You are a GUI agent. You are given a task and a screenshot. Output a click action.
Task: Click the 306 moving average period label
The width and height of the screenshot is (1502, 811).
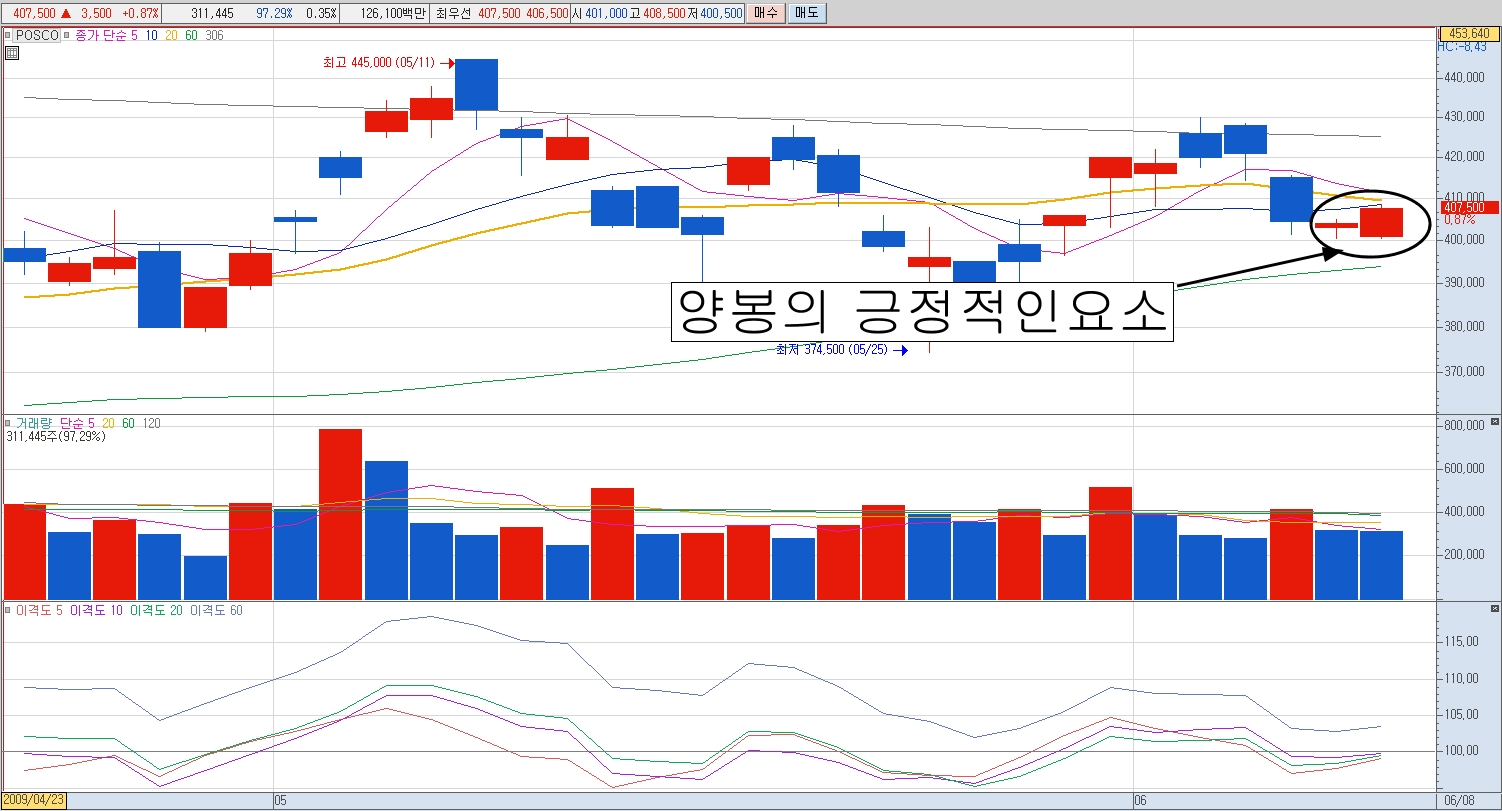[214, 35]
